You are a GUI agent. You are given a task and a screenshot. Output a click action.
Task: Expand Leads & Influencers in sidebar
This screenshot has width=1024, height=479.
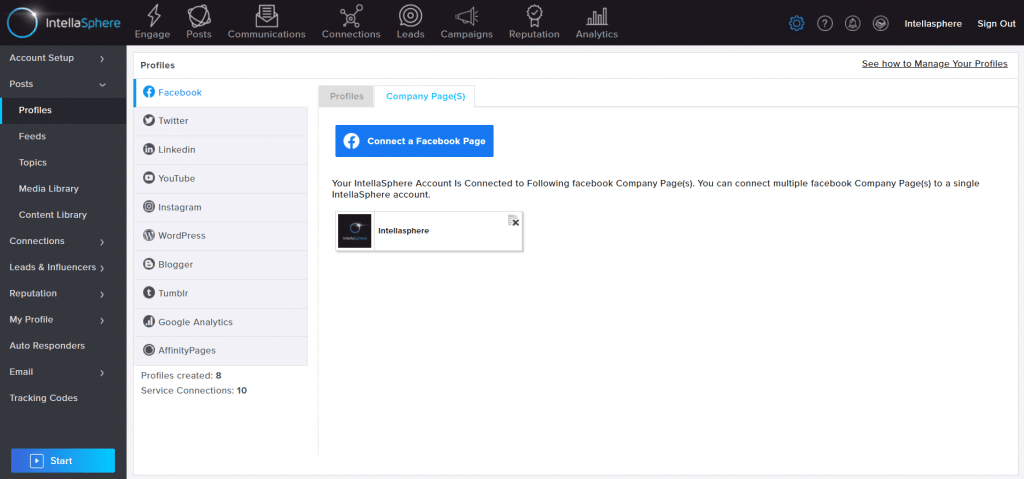coord(63,267)
